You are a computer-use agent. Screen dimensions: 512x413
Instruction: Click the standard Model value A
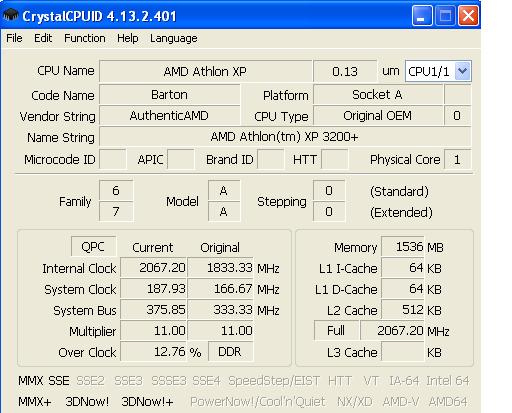point(224,191)
